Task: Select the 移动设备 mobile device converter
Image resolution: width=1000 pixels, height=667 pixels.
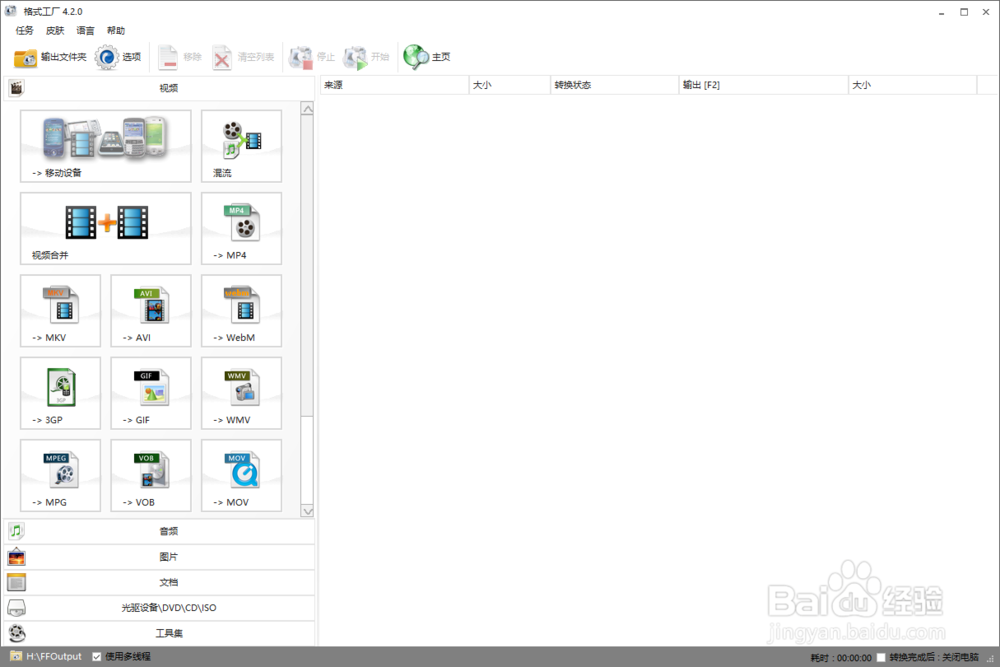Action: 105,146
